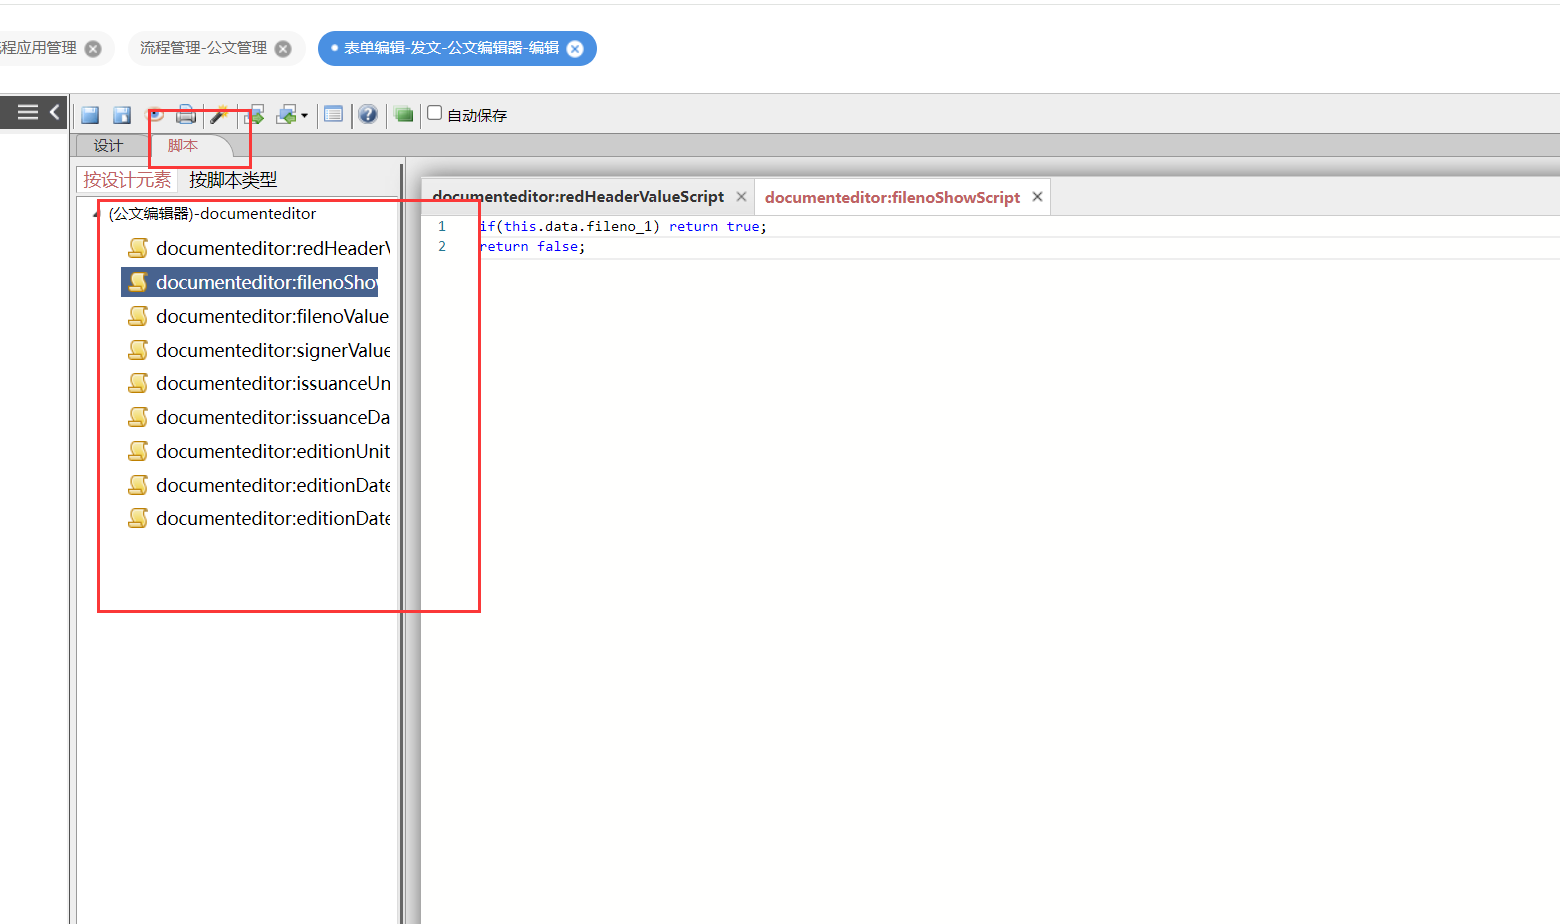Switch to the 流程管理-公文管理 tab
Viewport: 1560px width, 924px height.
(203, 48)
